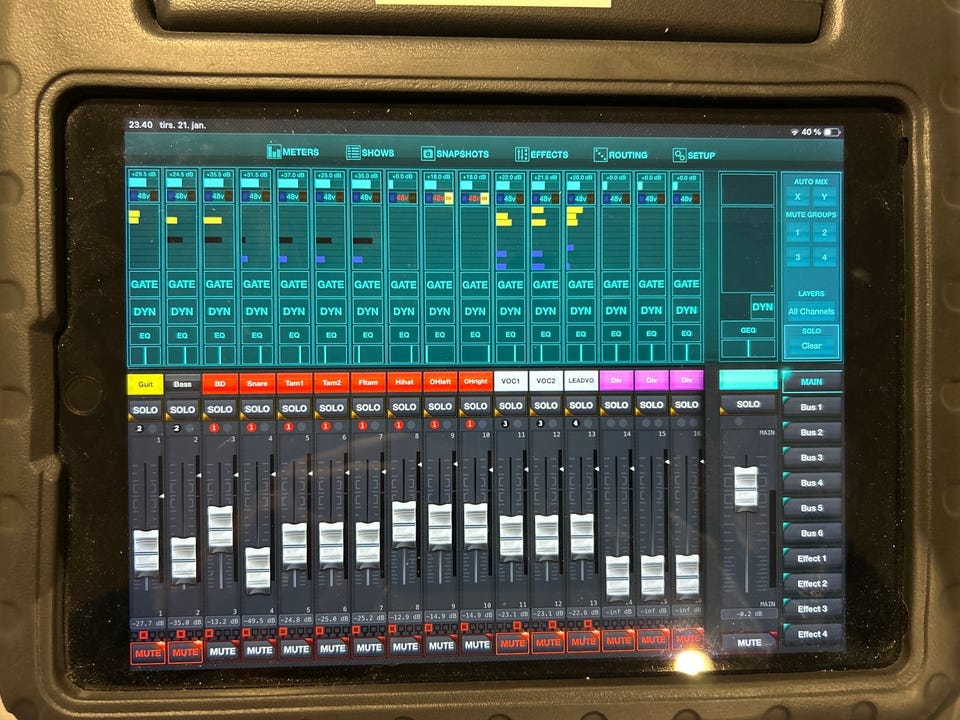Open EQ for the Hihat channel
This screenshot has width=960, height=720.
pyautogui.click(x=404, y=335)
